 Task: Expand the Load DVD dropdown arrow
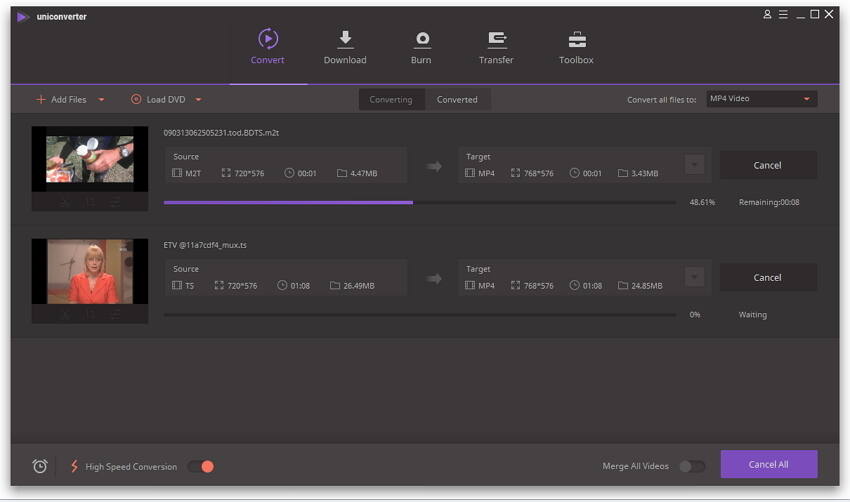pyautogui.click(x=198, y=100)
